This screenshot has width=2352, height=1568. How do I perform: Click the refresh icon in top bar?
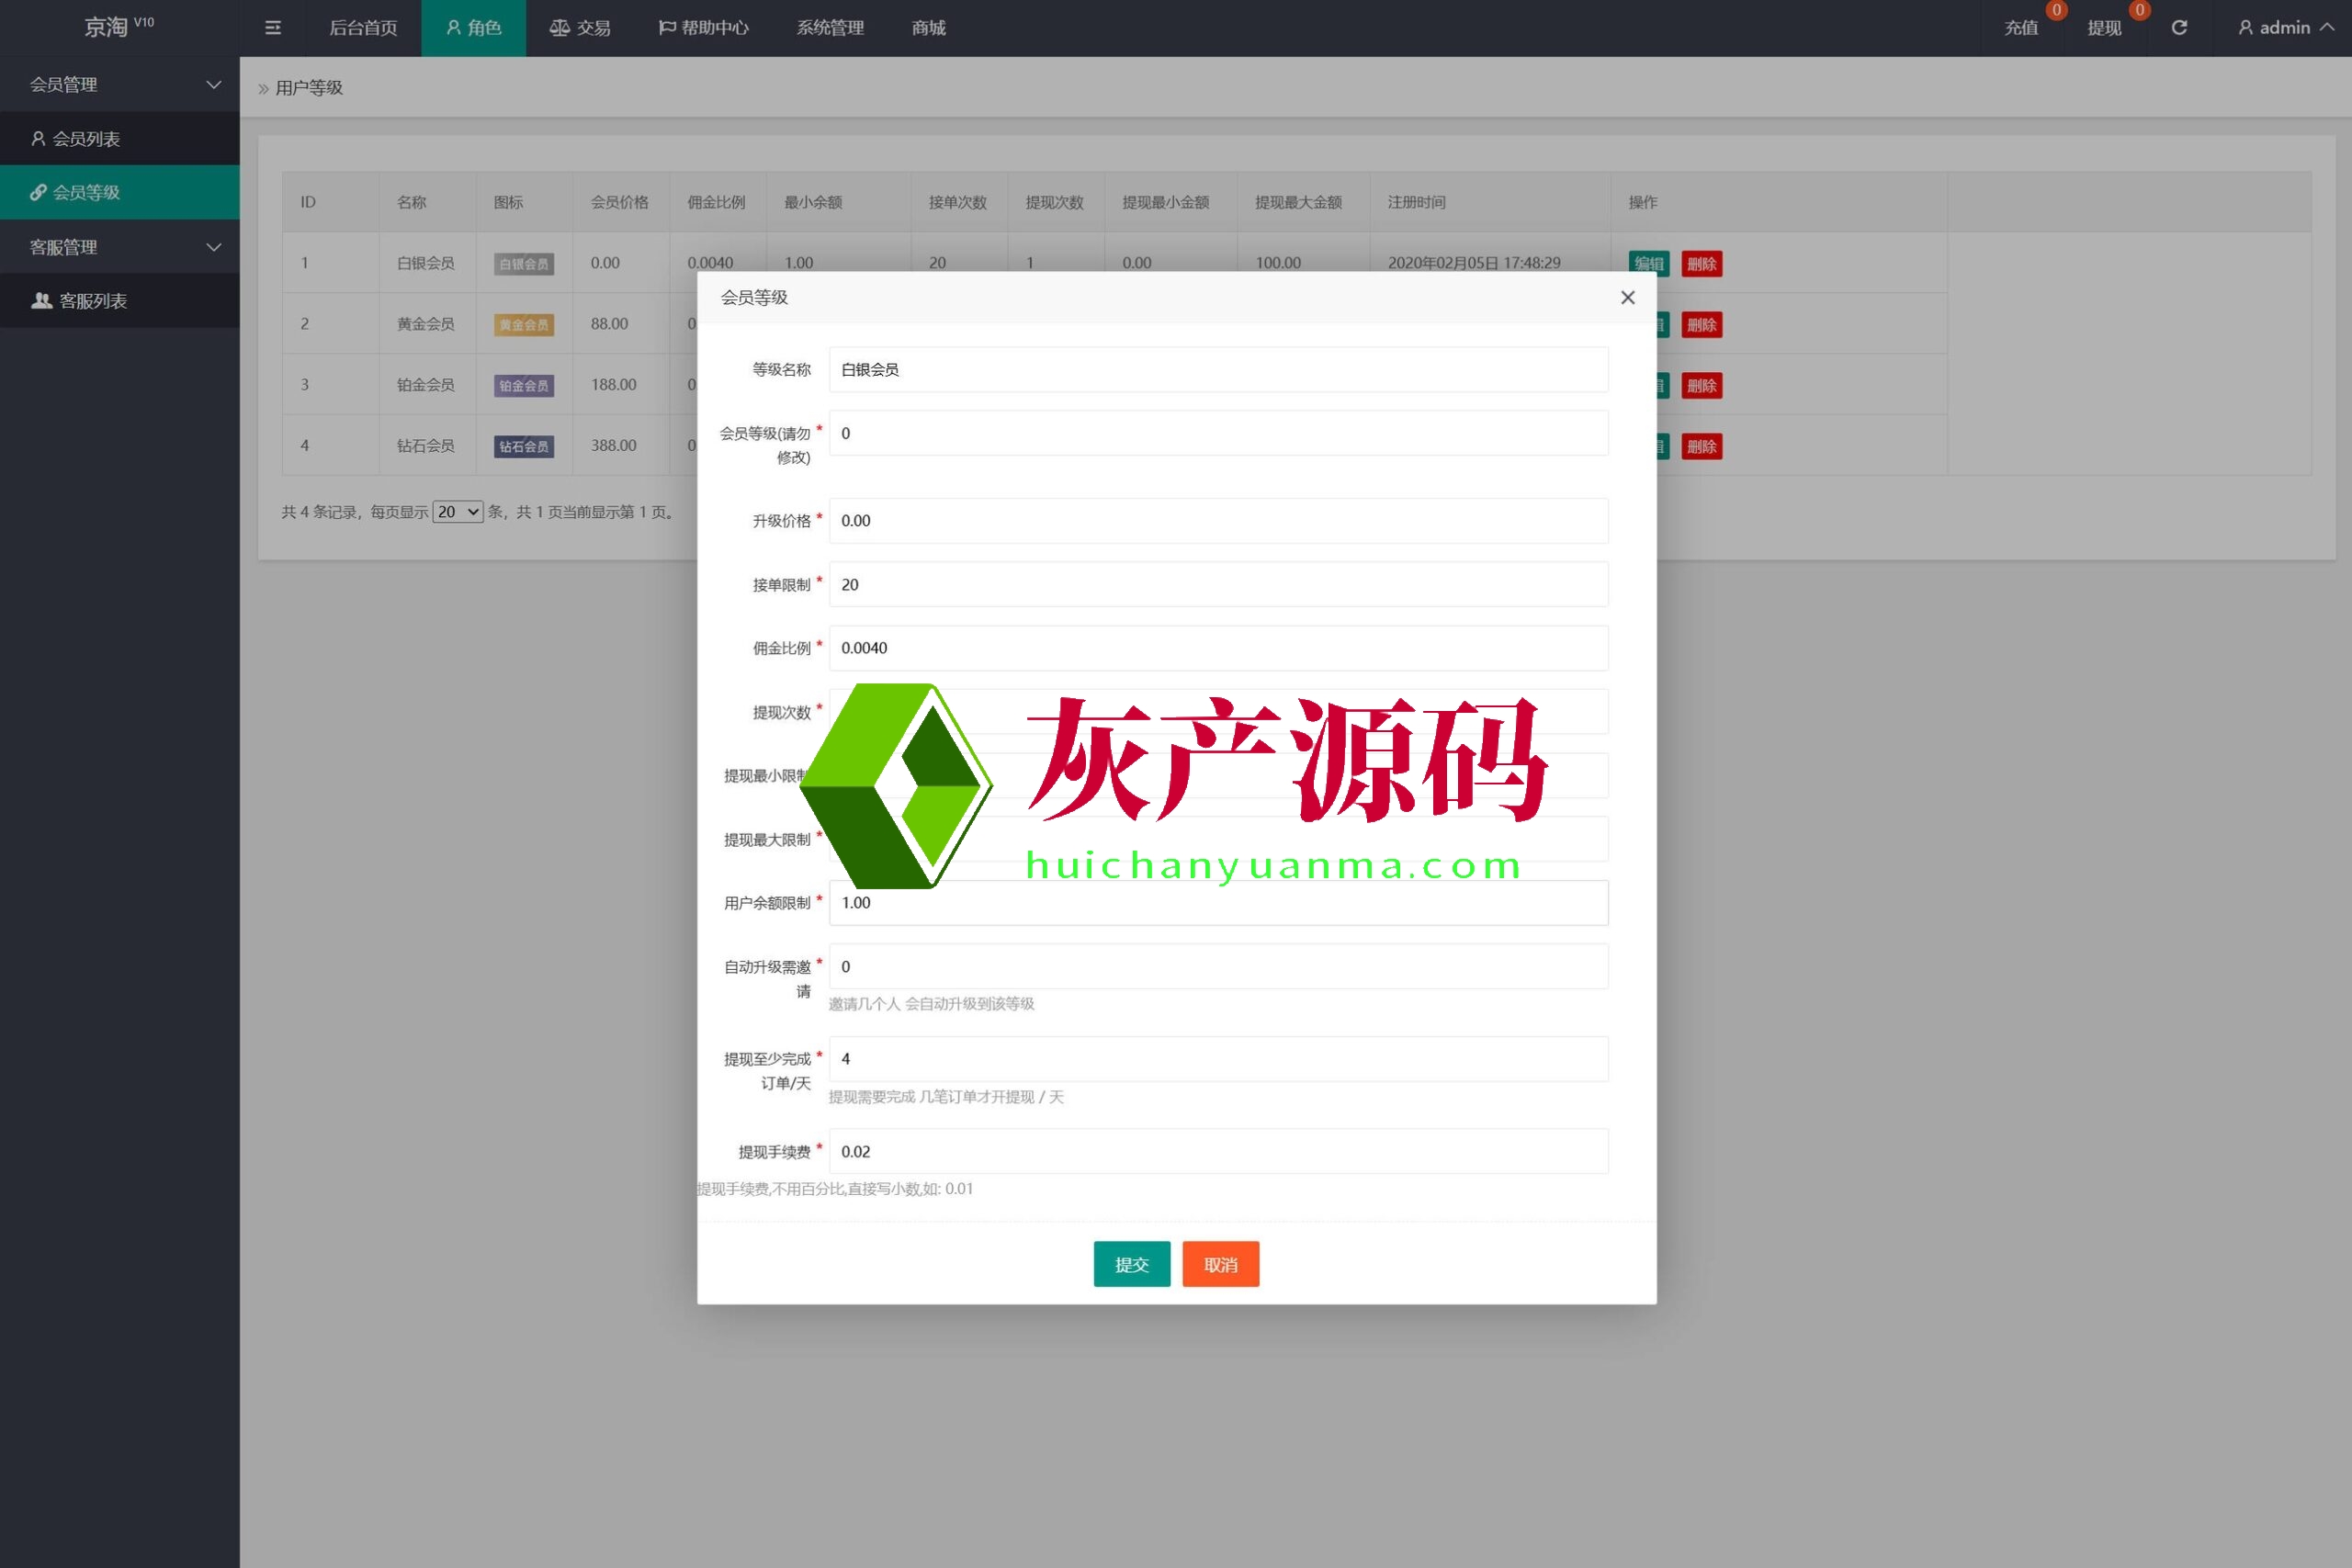click(2179, 28)
